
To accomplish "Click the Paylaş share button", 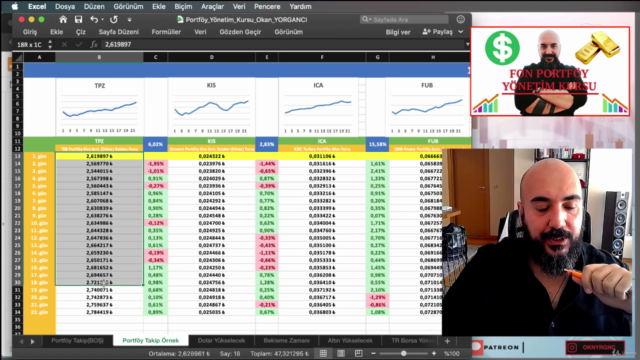I will pyautogui.click(x=438, y=32).
